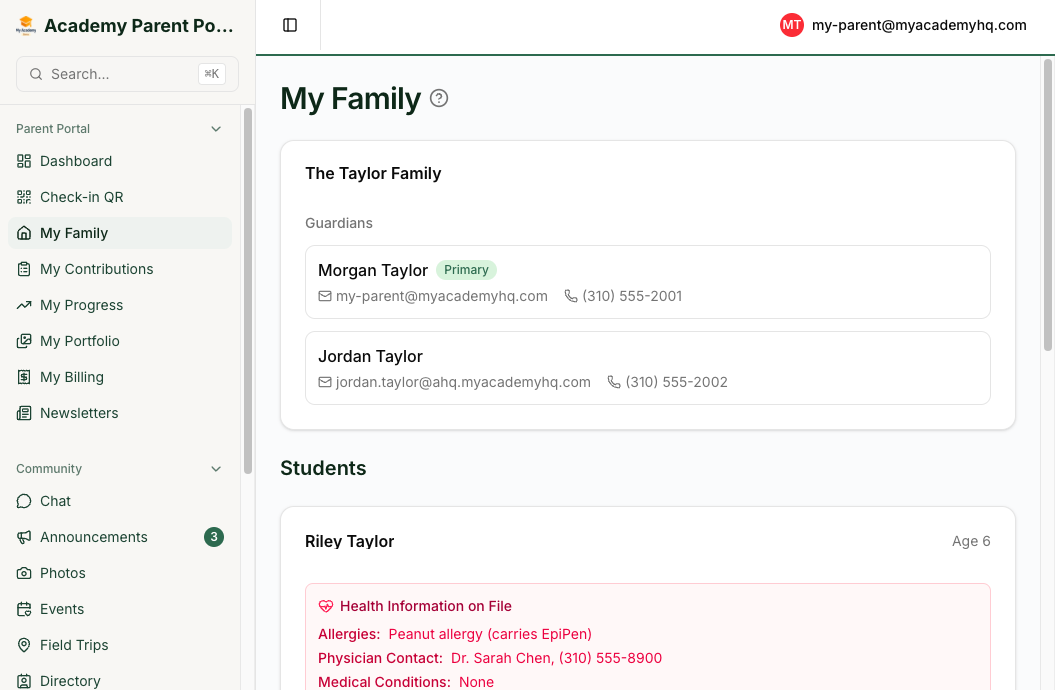Click the main page scrollbar
The width and height of the screenshot is (1055, 690).
[1048, 204]
